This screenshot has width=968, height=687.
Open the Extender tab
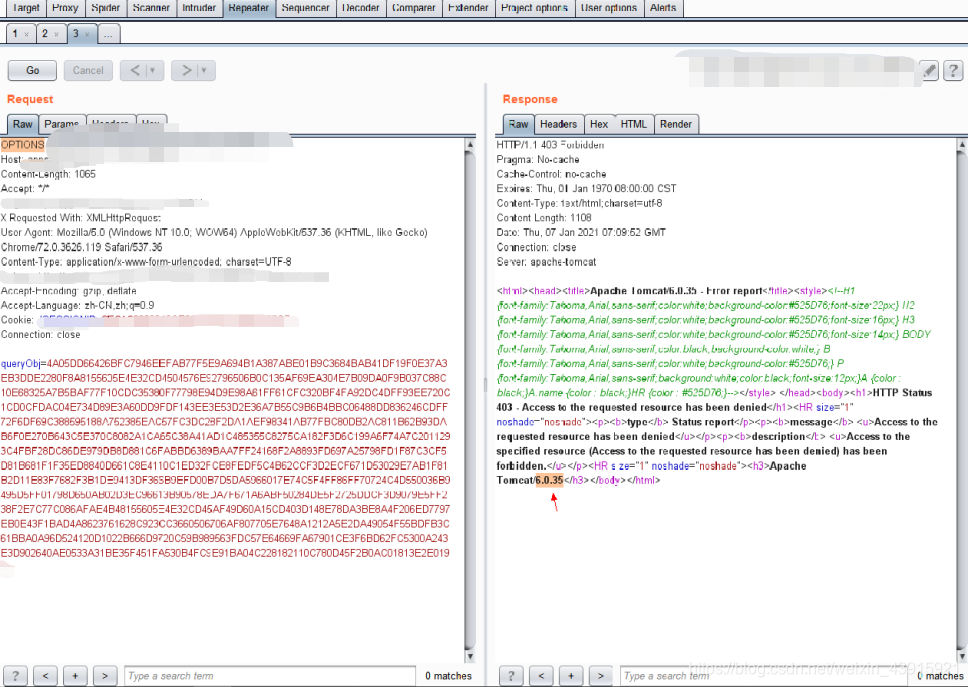point(468,8)
